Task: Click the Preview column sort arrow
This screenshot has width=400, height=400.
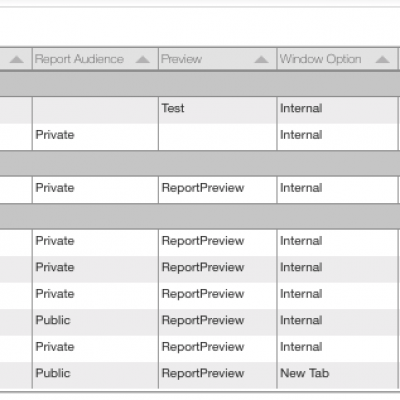Action: click(x=261, y=59)
